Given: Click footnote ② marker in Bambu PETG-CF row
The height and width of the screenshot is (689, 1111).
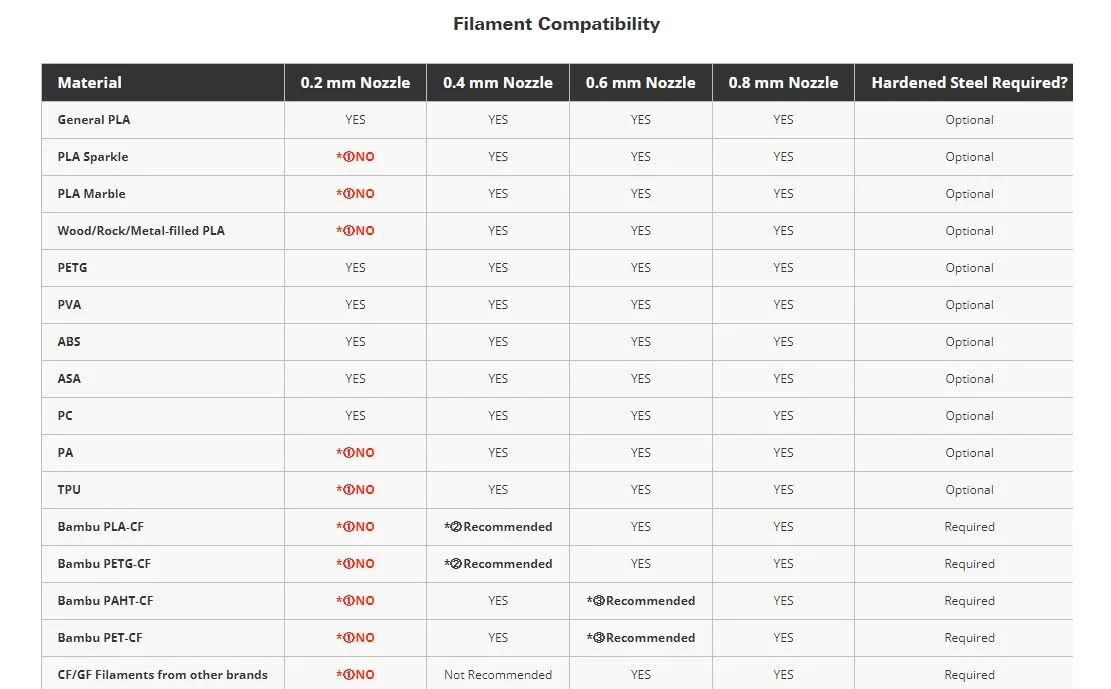Looking at the screenshot, I should (x=456, y=564).
